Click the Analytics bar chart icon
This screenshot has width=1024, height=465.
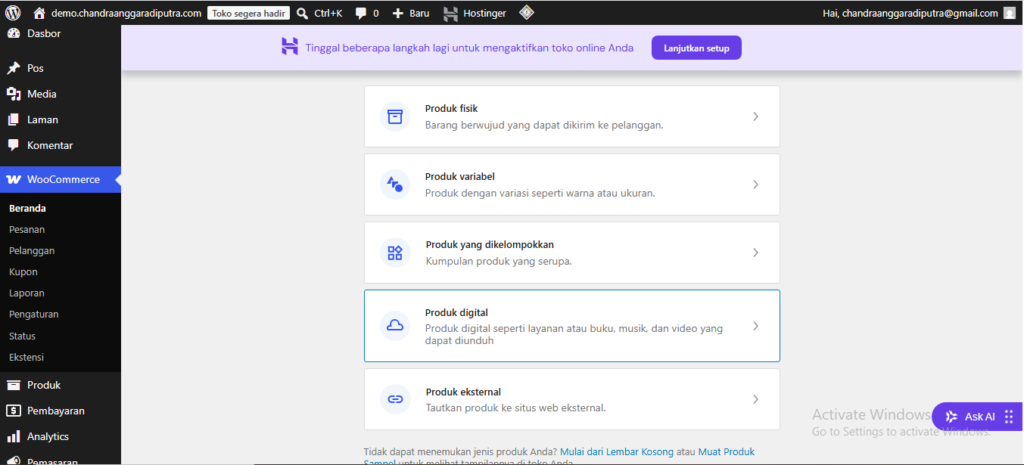(x=14, y=436)
